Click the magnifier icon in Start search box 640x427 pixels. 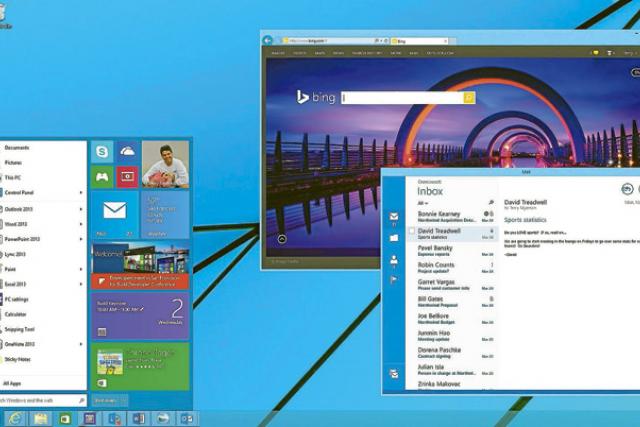point(82,400)
